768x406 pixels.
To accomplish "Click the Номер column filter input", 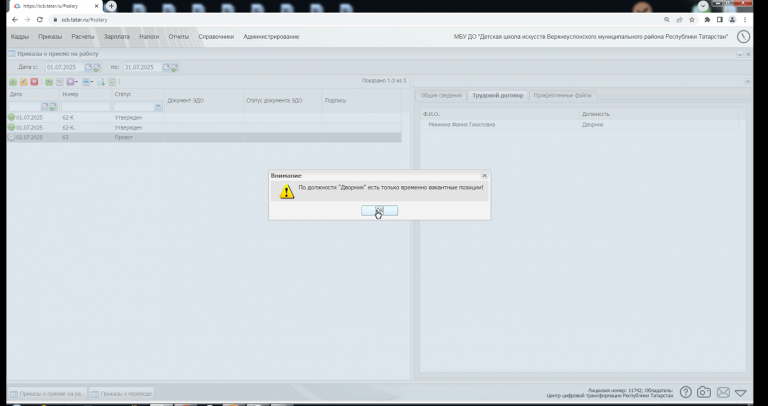I will pyautogui.click(x=86, y=106).
